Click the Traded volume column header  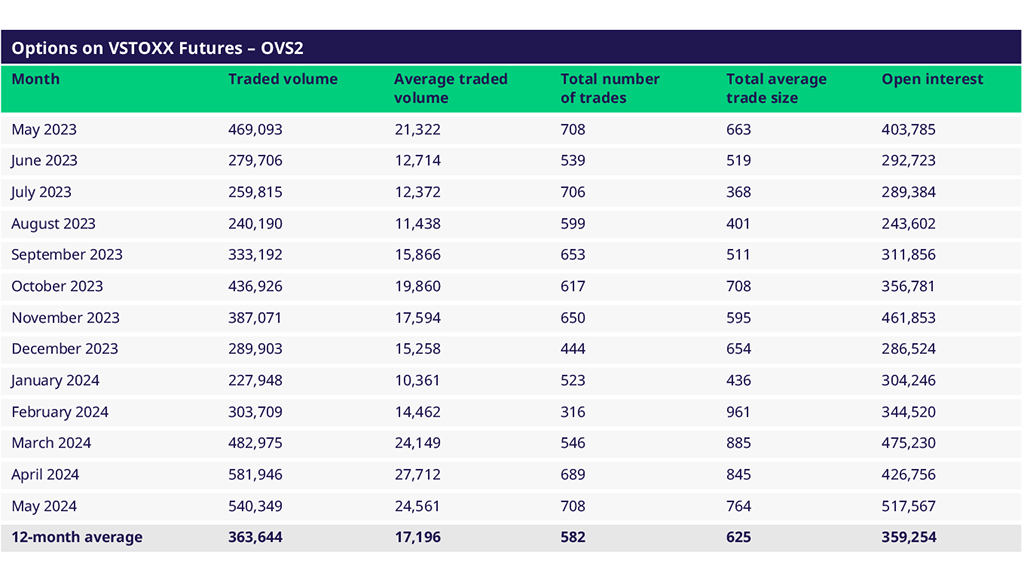283,79
